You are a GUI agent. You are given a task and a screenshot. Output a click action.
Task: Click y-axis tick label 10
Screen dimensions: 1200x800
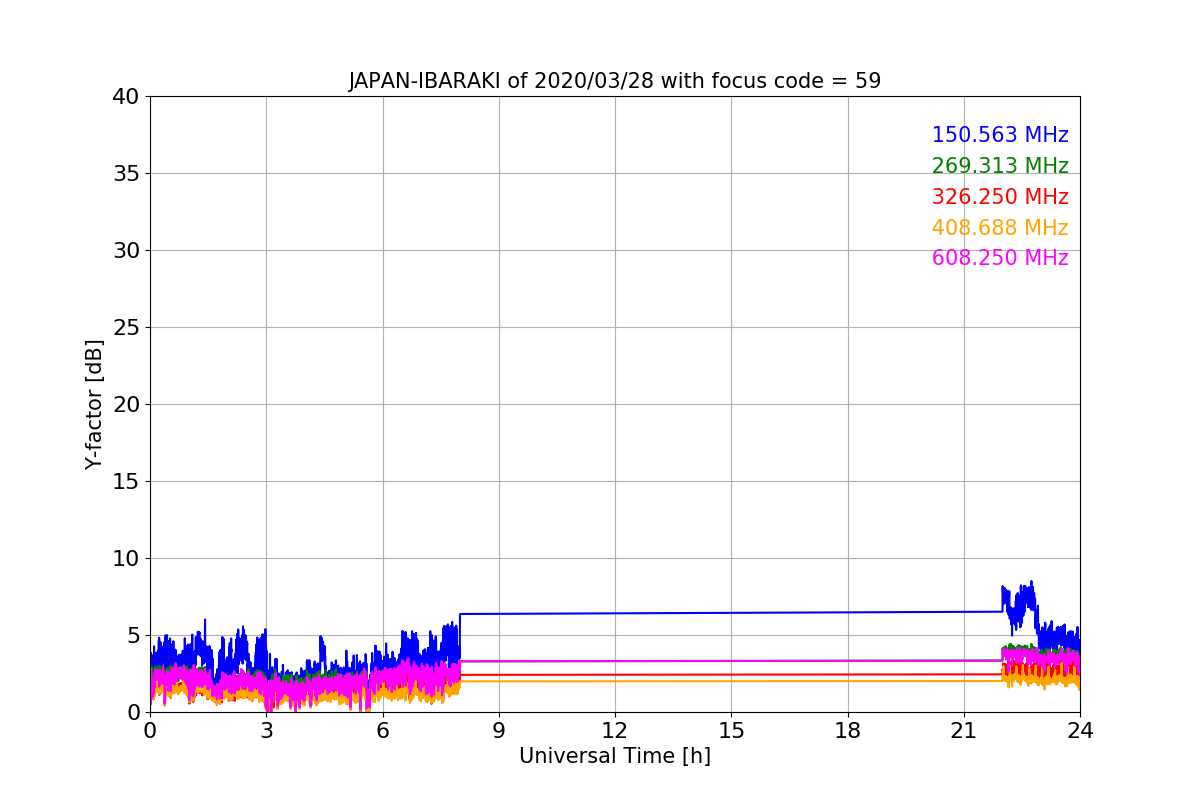(x=126, y=559)
